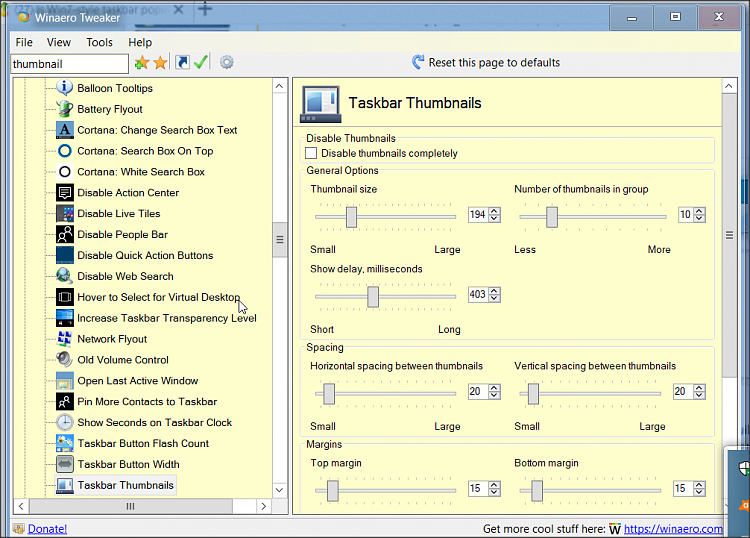Click the Thumbnail size value field 194

[478, 215]
